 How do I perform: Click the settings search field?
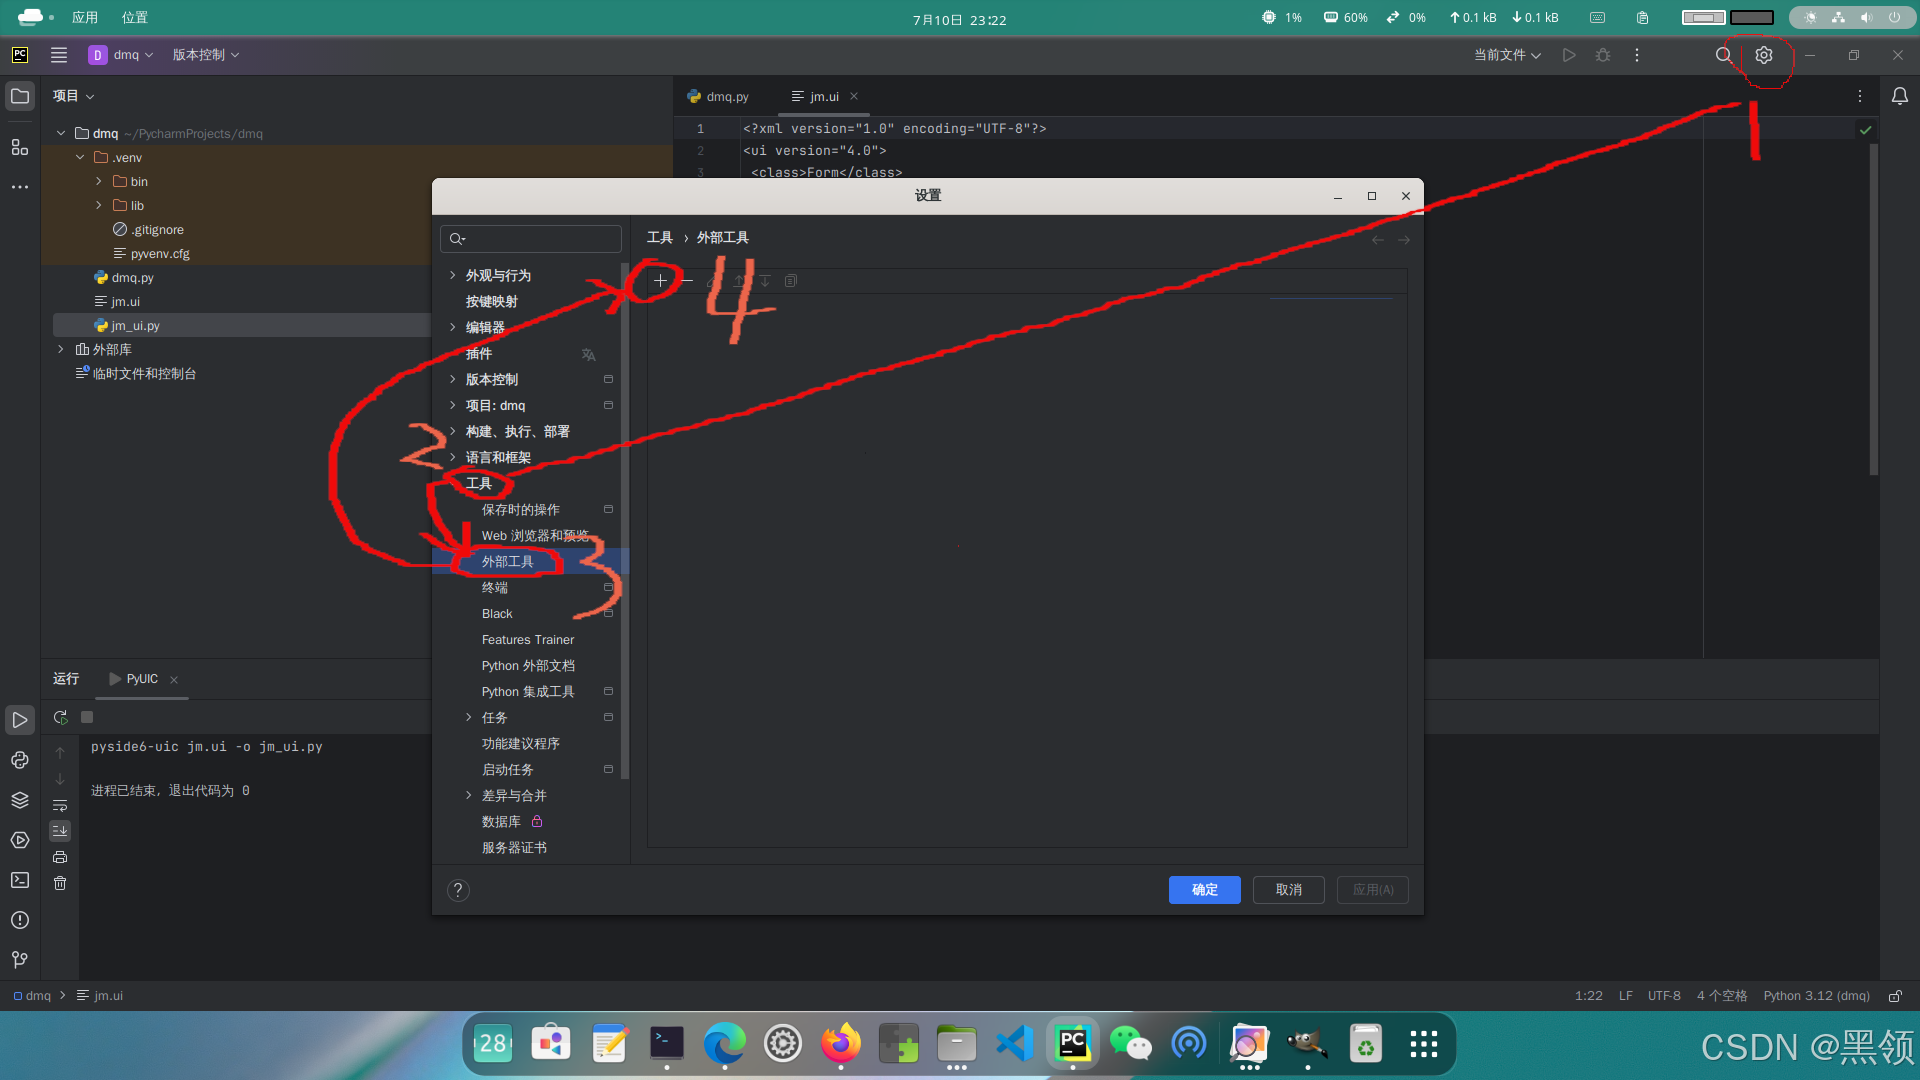531,238
